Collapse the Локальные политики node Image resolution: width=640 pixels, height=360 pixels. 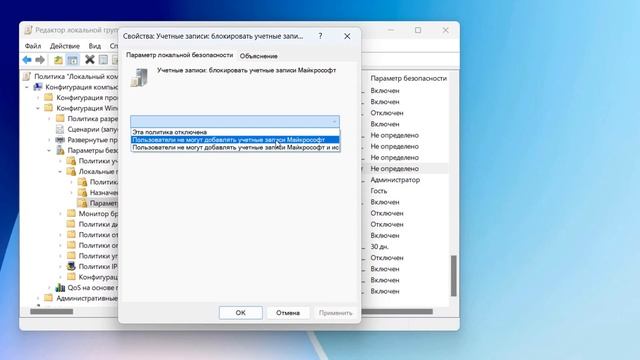(x=60, y=171)
